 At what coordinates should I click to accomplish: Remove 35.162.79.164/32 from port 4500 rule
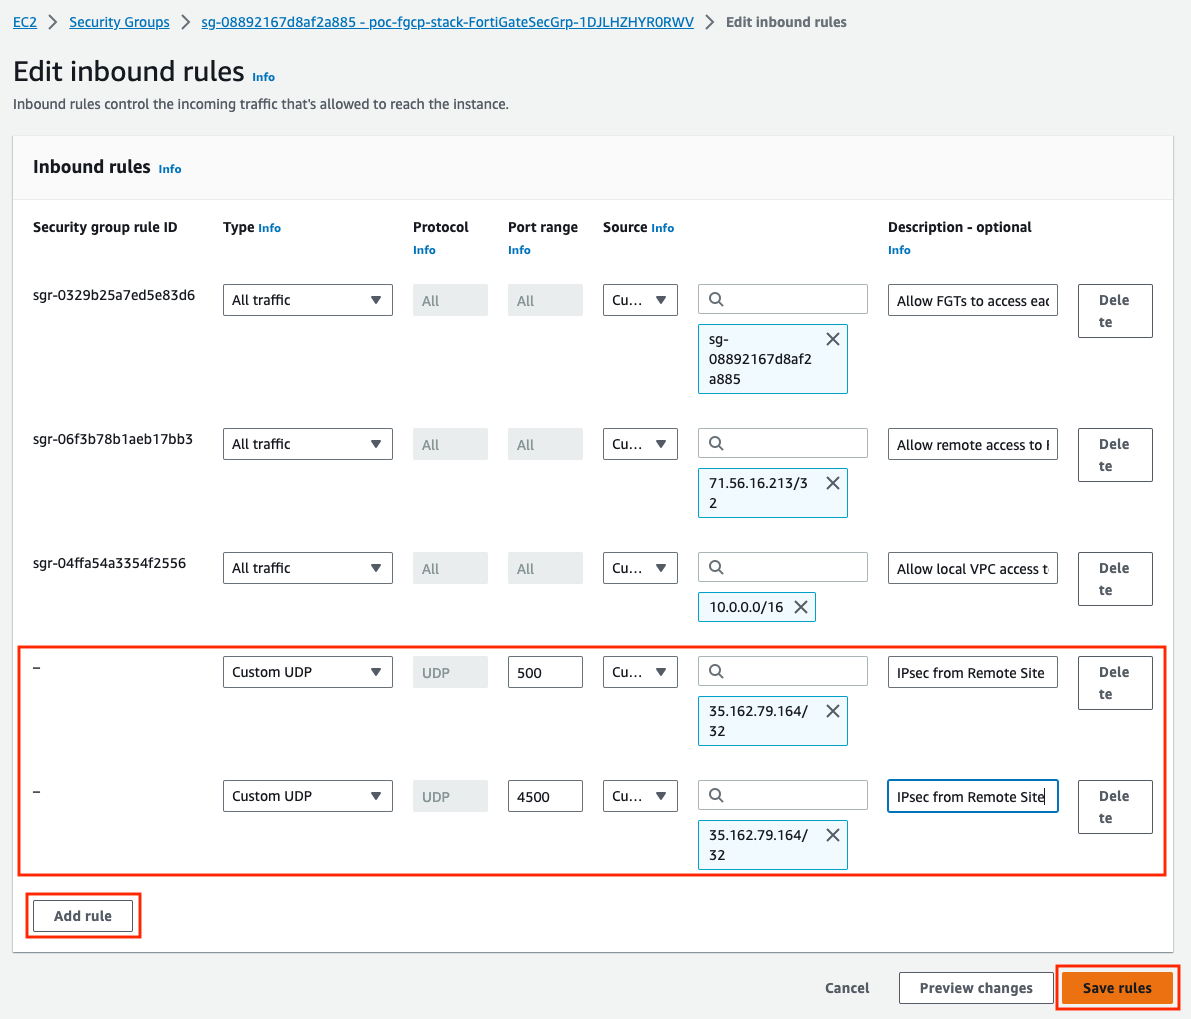[832, 834]
